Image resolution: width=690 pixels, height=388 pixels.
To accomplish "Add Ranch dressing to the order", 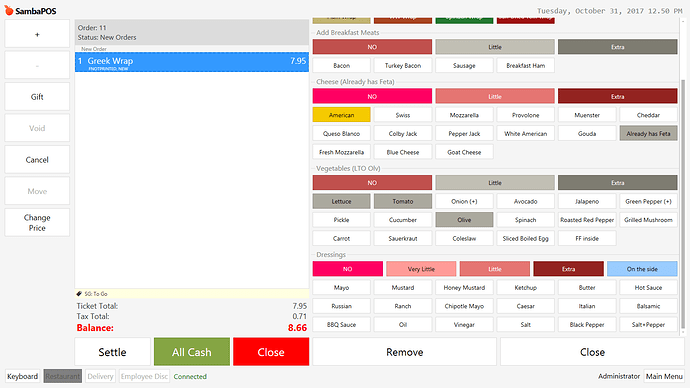I will point(403,306).
